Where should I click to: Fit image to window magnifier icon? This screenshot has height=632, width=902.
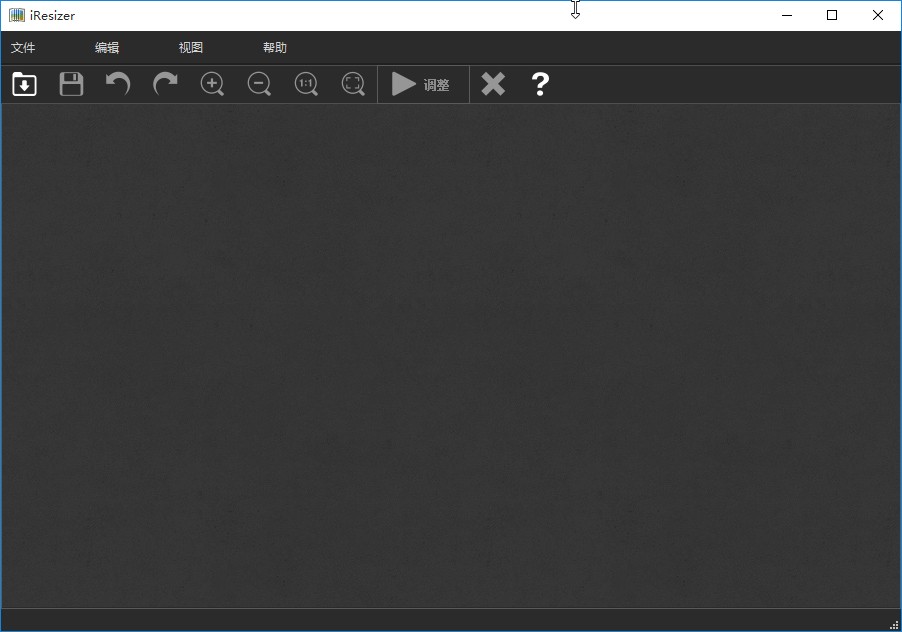point(353,84)
